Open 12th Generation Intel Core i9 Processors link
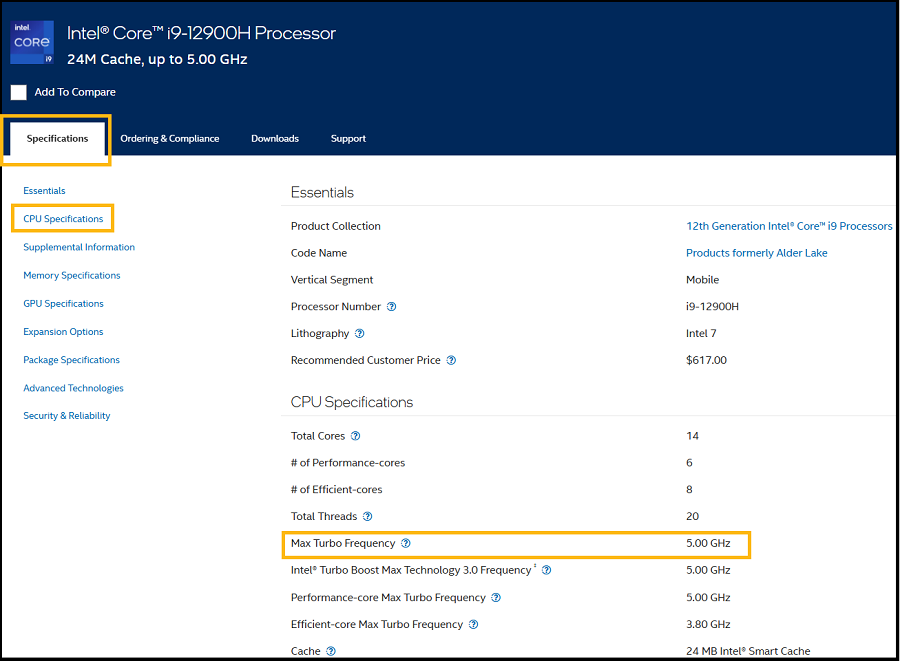 (x=789, y=226)
